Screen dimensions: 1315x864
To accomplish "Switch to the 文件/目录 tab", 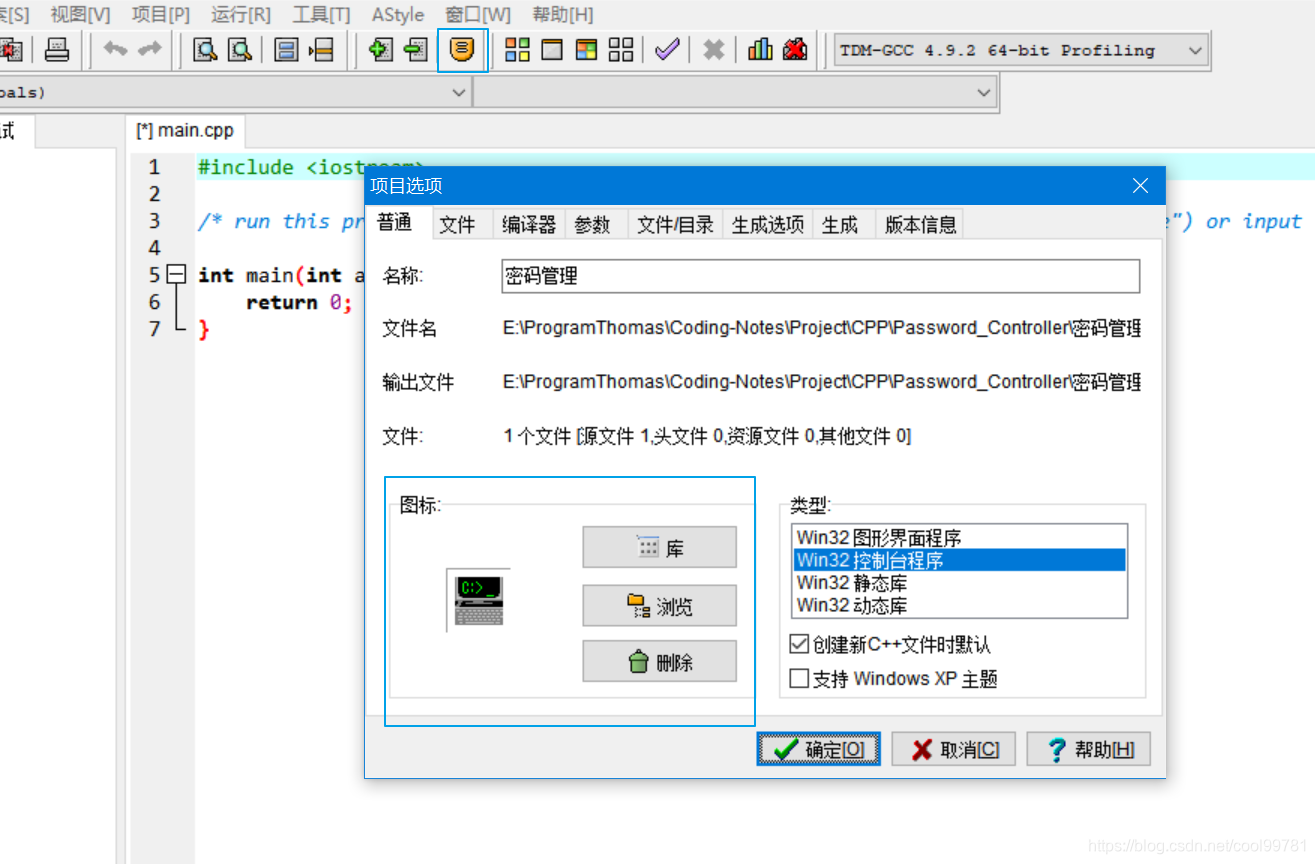I will click(x=676, y=225).
